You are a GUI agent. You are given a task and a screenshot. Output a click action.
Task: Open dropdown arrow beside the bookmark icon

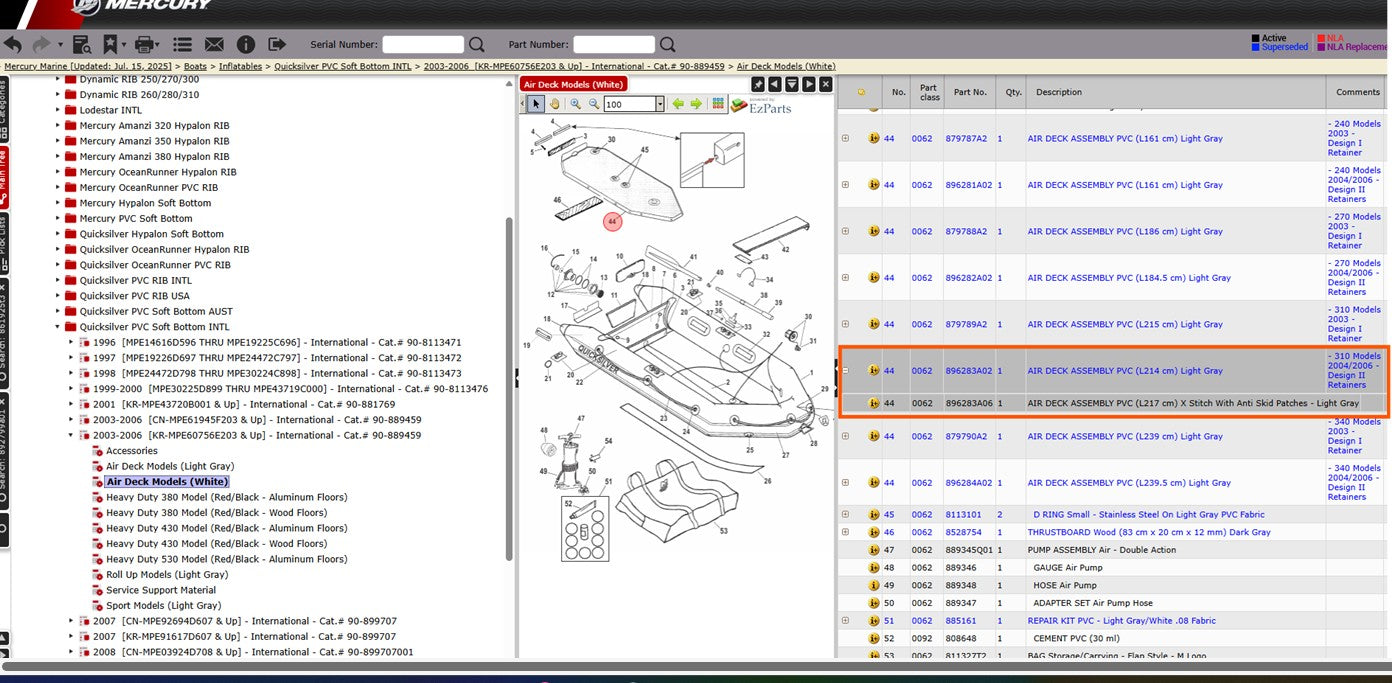point(124,45)
